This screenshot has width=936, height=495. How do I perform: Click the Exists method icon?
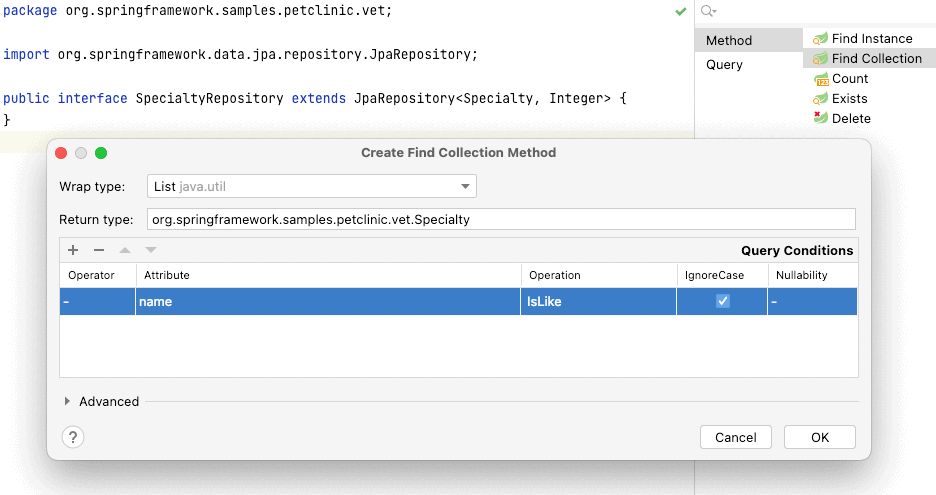(820, 99)
